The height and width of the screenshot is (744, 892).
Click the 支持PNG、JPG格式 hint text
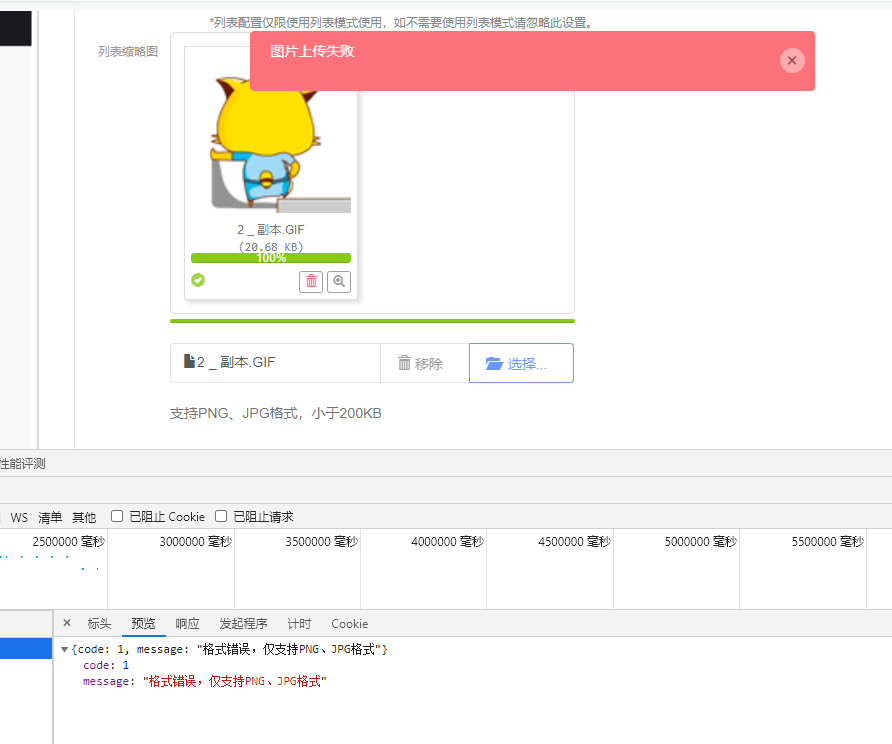pos(275,414)
